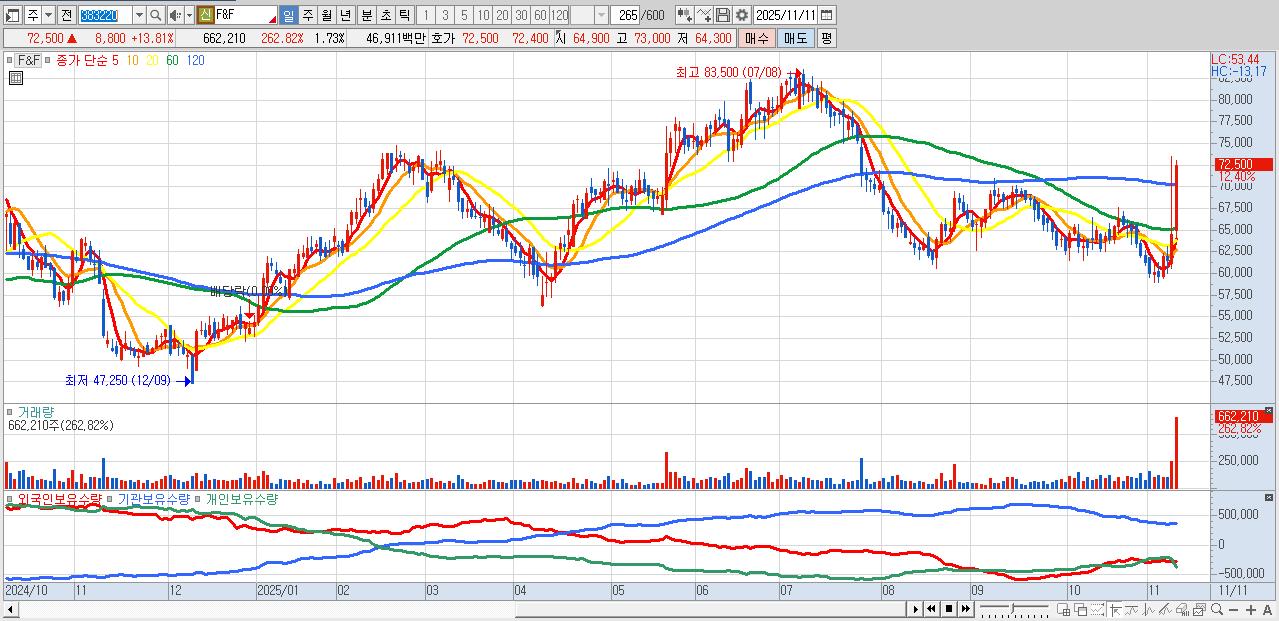Select the 분 (minute) period button
Screen dimensions: 1279x621
[366, 15]
